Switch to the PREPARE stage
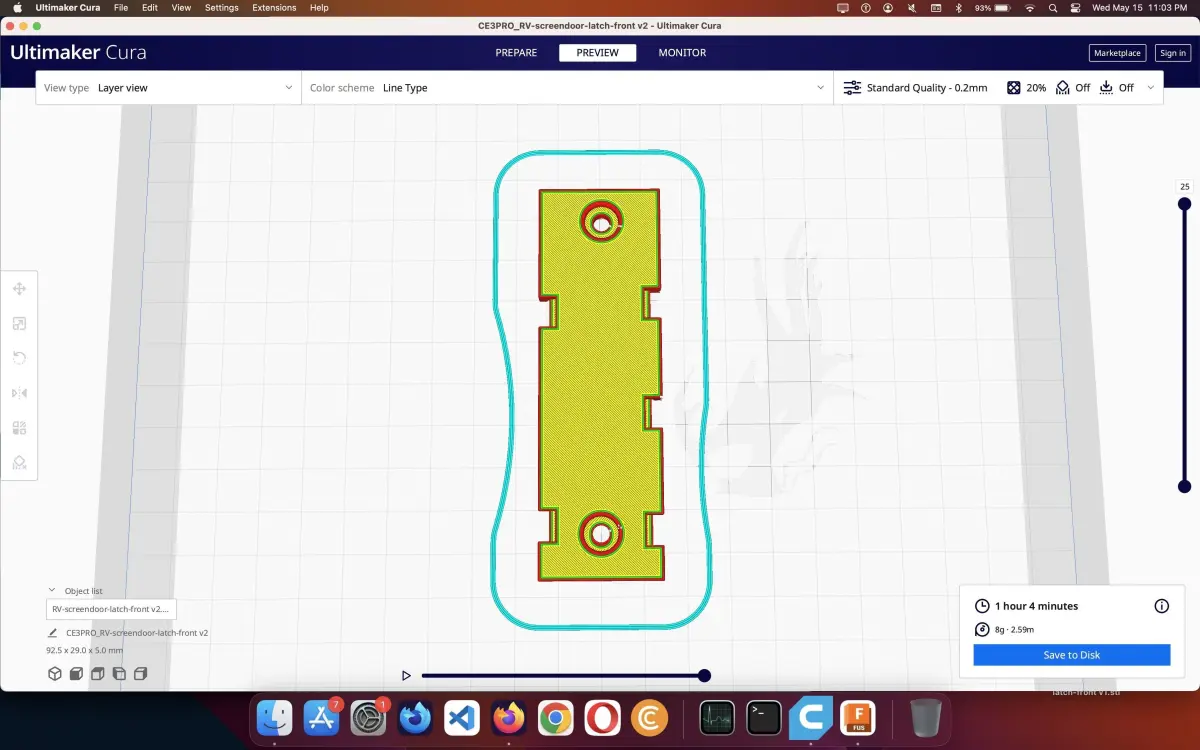 point(516,53)
